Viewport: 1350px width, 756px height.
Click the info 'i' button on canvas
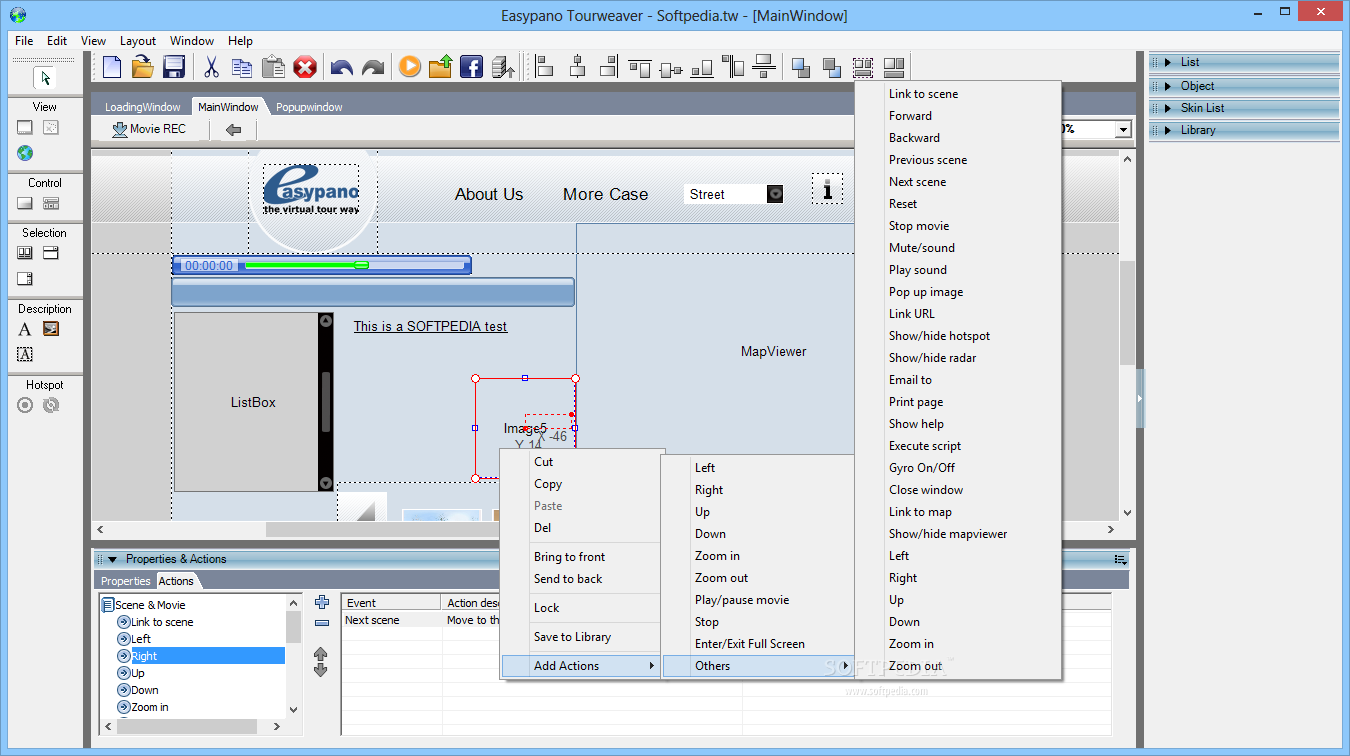coord(827,188)
